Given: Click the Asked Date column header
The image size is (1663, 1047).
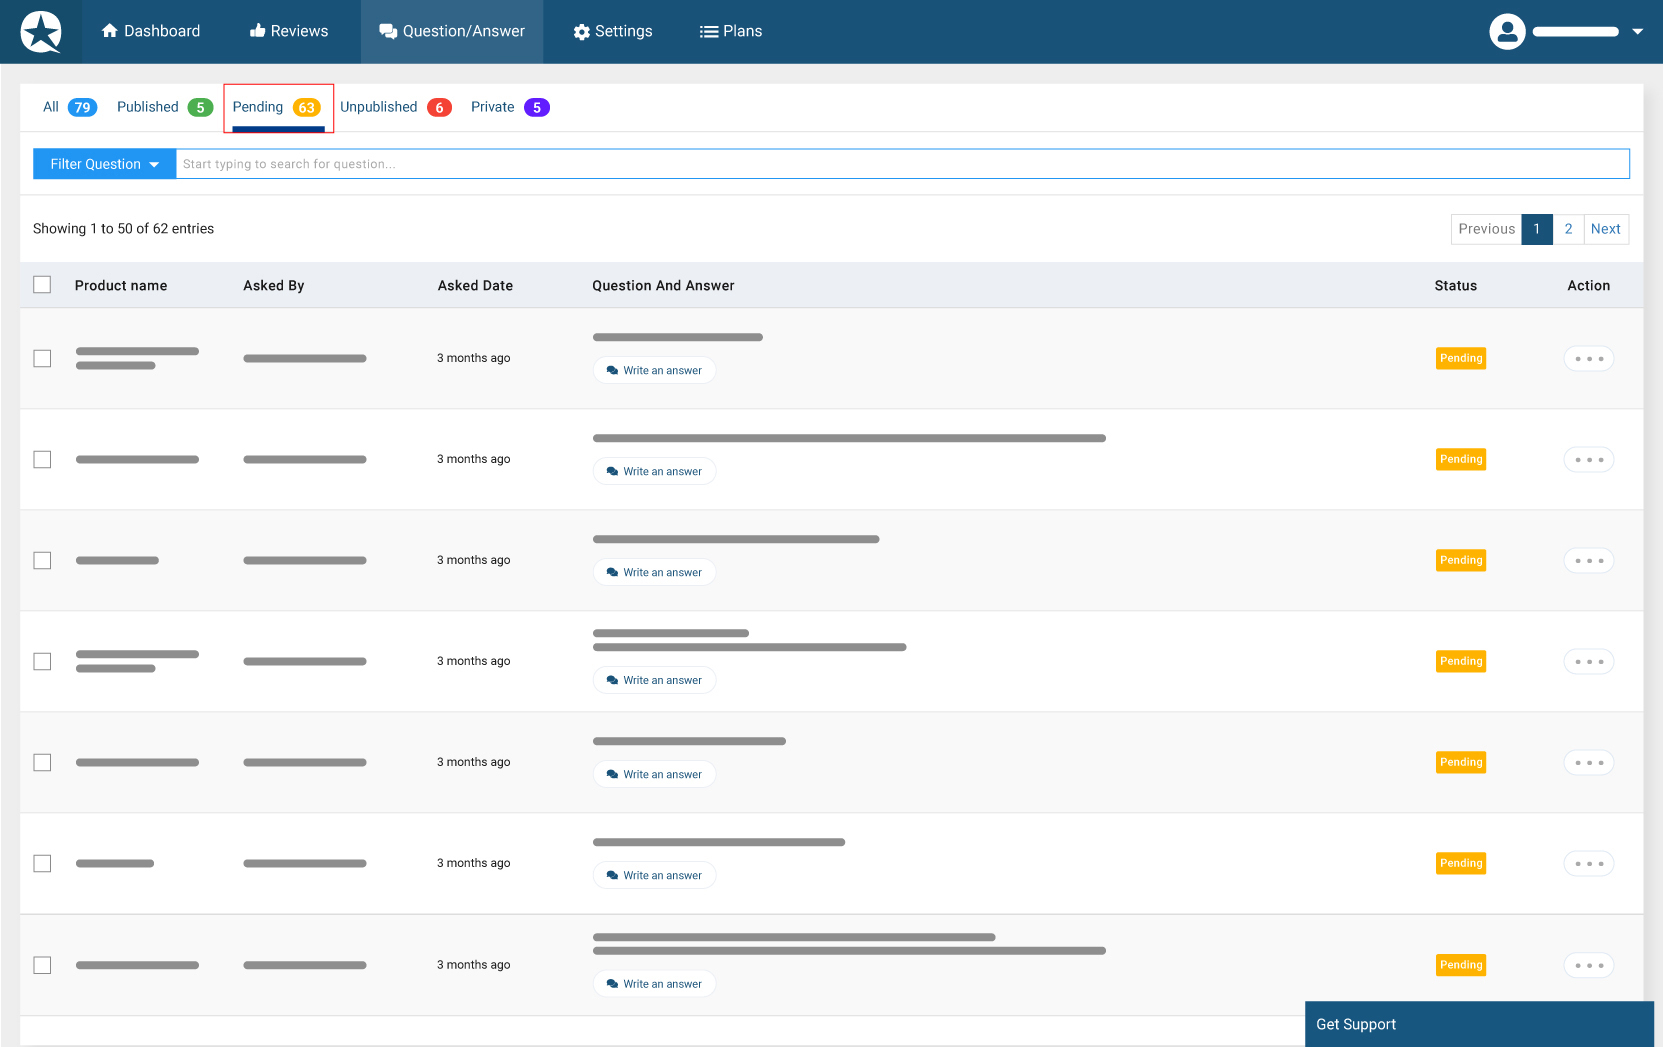Looking at the screenshot, I should (475, 285).
